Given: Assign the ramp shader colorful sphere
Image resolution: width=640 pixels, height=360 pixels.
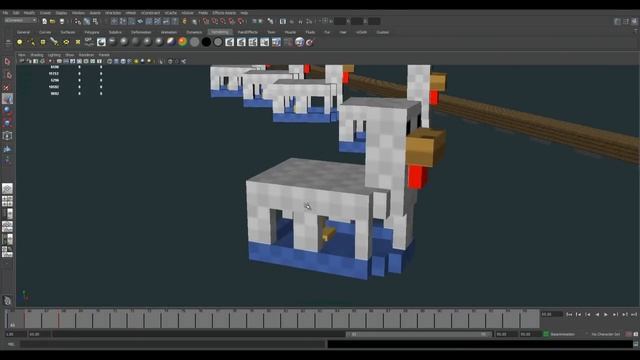Looking at the screenshot, I should click(182, 42).
